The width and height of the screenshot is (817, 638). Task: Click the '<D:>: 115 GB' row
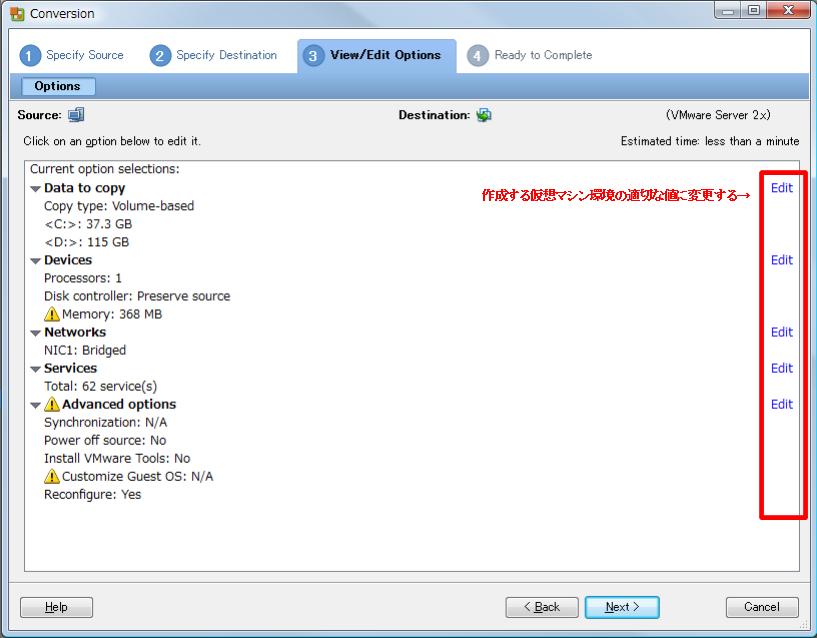(x=86, y=242)
